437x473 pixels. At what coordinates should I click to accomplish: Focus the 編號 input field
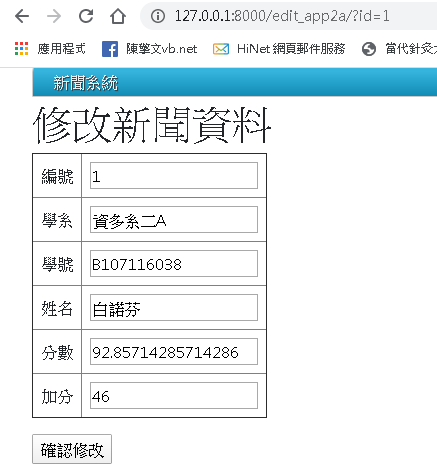(x=174, y=176)
